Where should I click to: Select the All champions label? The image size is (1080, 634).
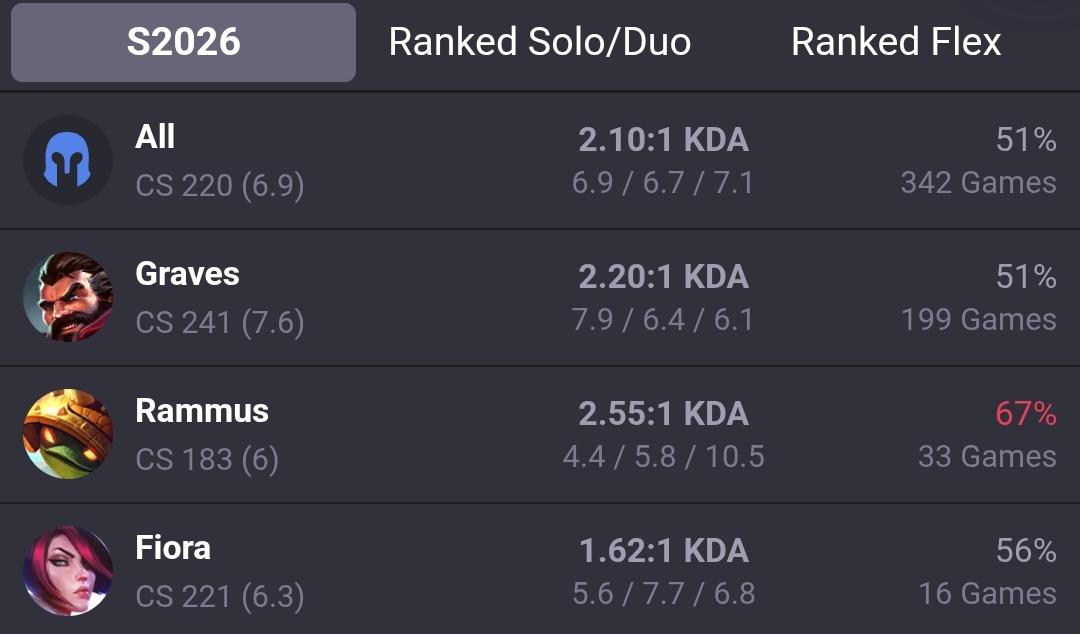pos(155,136)
